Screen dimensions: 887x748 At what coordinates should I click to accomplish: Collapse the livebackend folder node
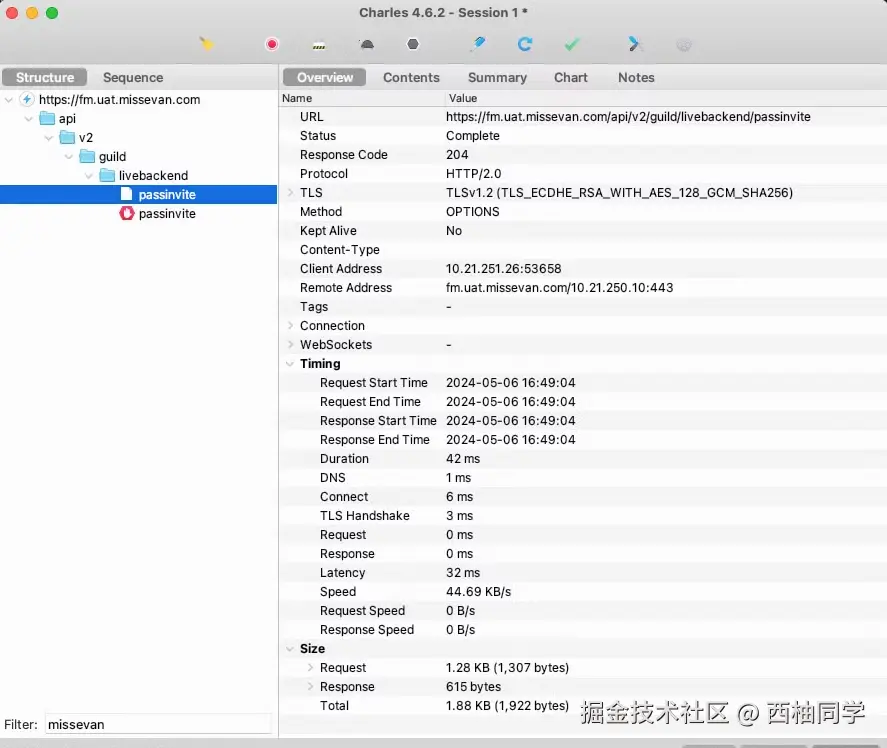(x=89, y=175)
